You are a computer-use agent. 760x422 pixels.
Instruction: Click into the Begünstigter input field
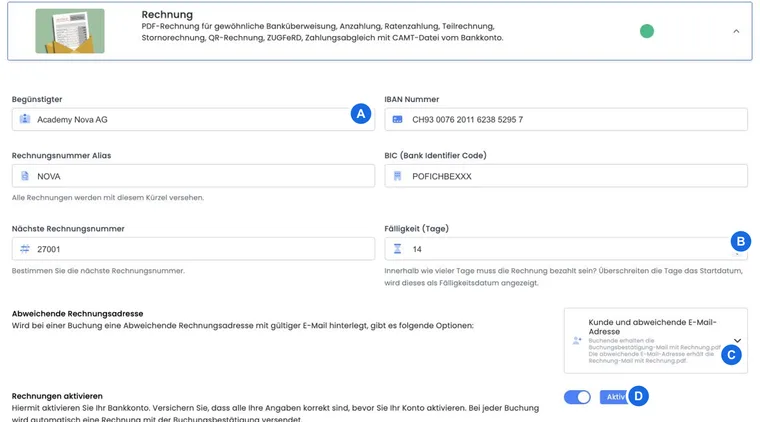coord(193,119)
